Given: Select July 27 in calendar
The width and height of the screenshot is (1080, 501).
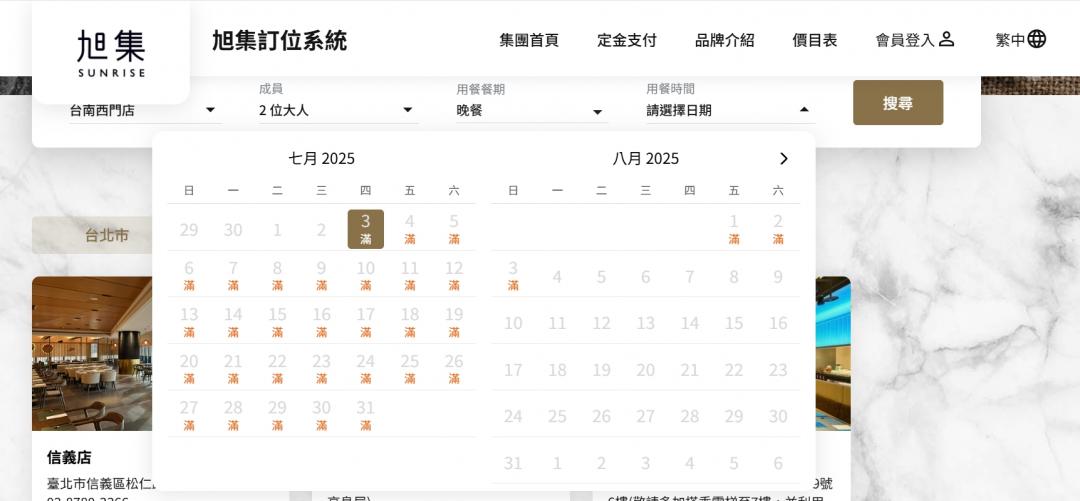Looking at the screenshot, I should click(189, 415).
